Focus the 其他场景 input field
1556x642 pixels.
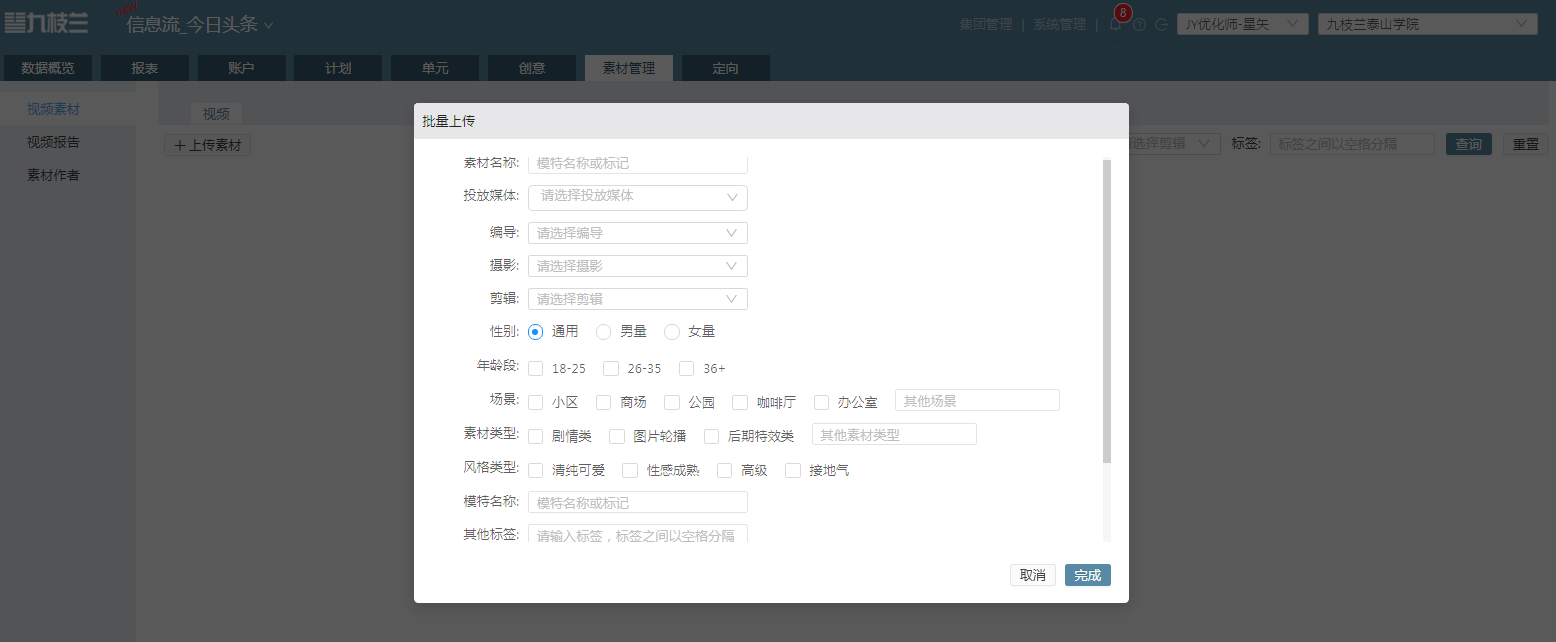[977, 401]
